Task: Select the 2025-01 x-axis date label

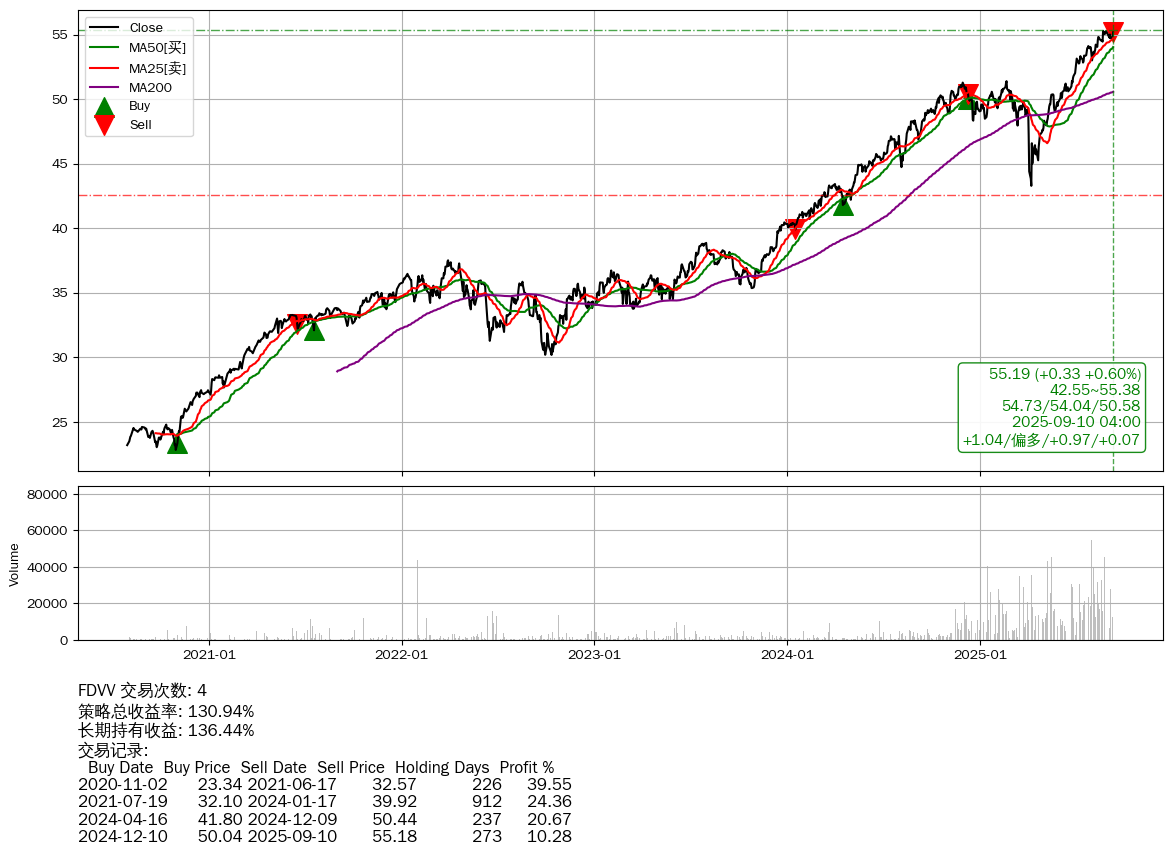Action: 980,655
